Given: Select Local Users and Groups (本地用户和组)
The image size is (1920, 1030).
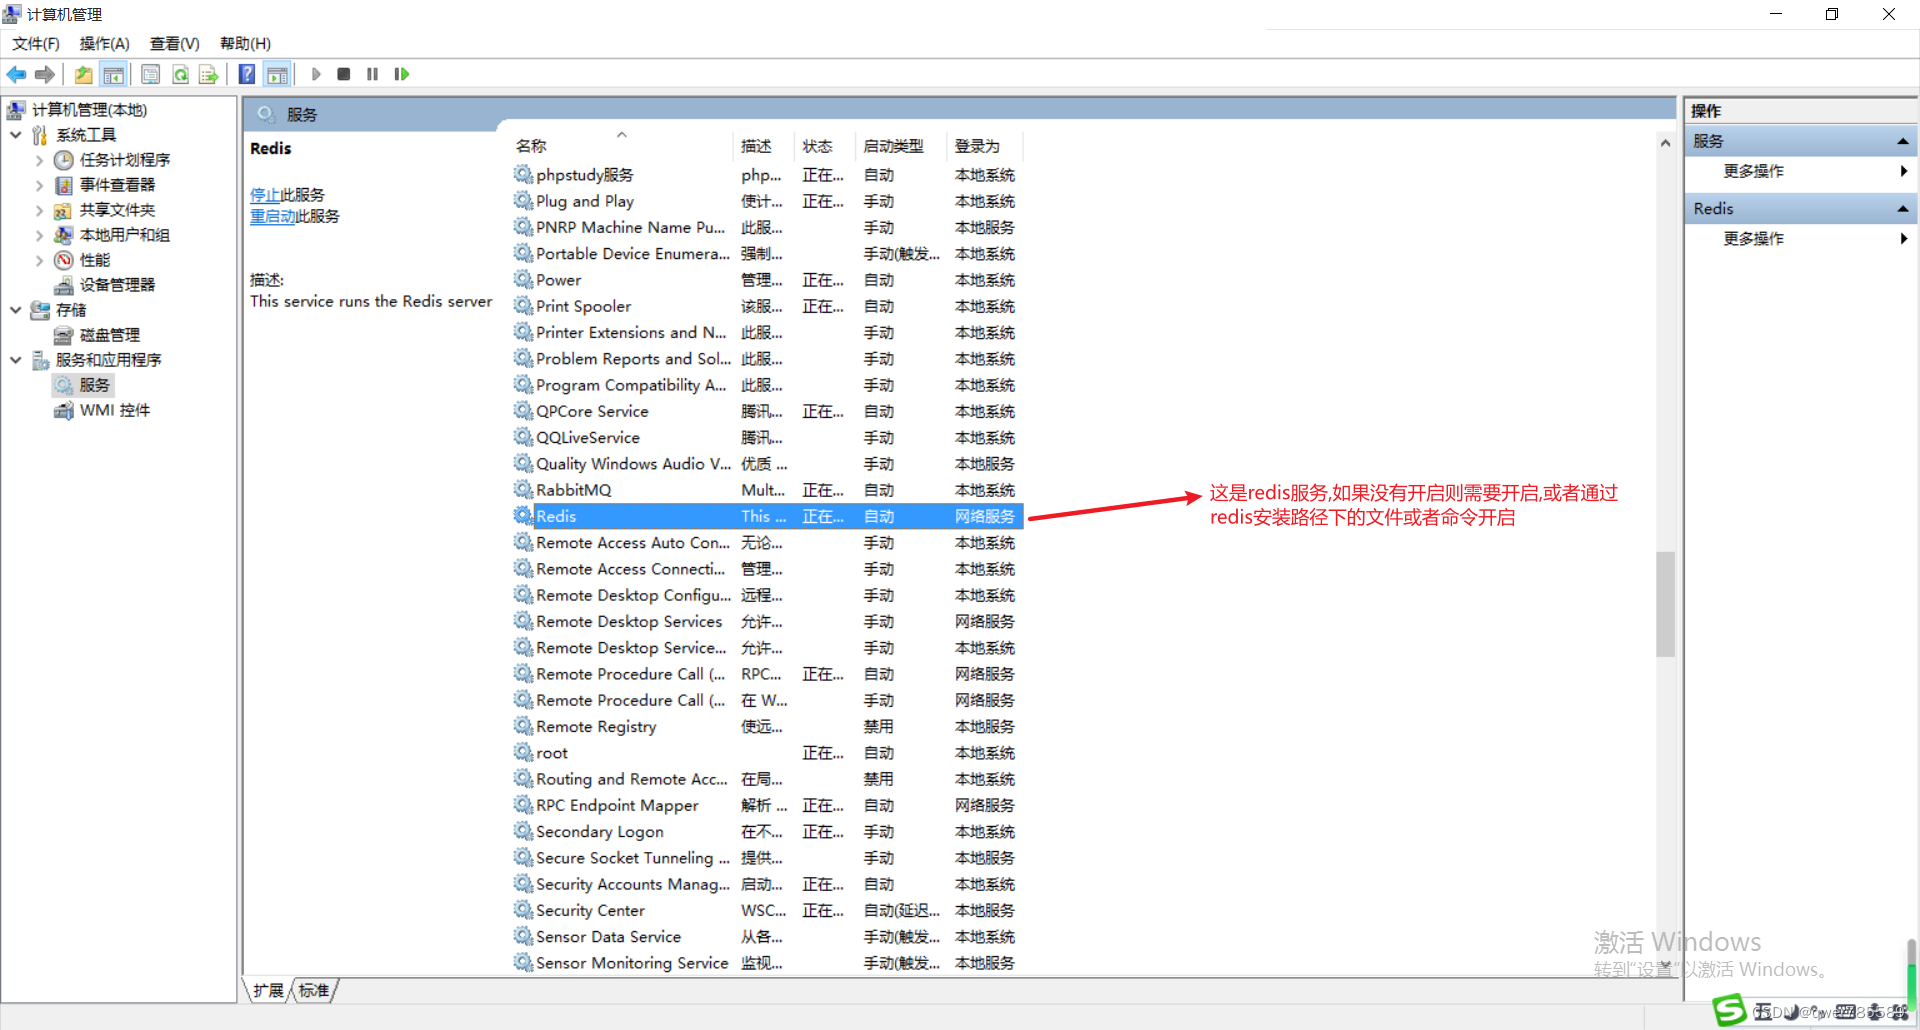Looking at the screenshot, I should (x=124, y=235).
